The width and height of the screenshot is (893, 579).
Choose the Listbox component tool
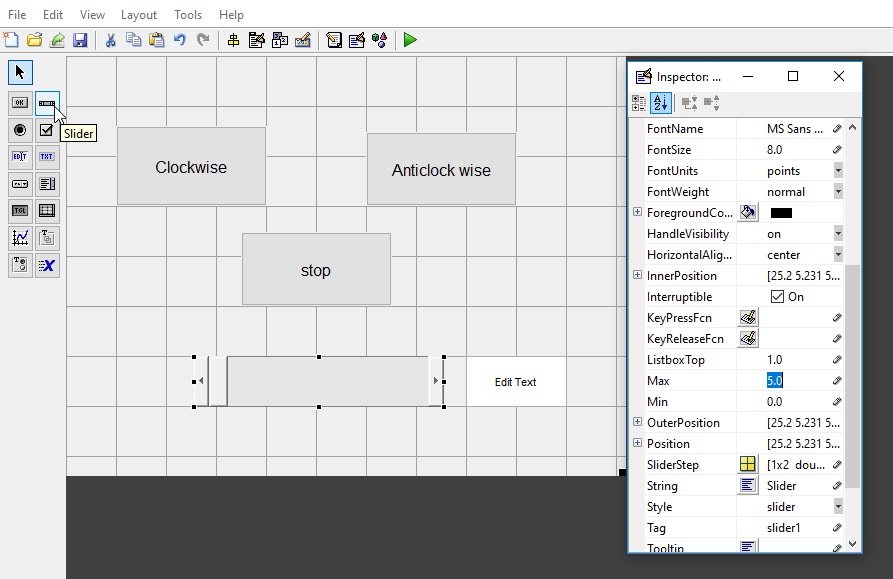pyautogui.click(x=47, y=184)
